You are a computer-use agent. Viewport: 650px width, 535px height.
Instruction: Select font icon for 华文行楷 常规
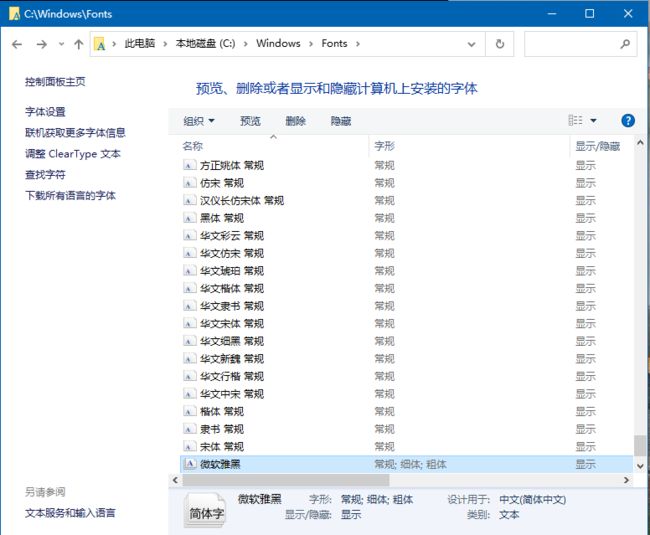click(189, 376)
